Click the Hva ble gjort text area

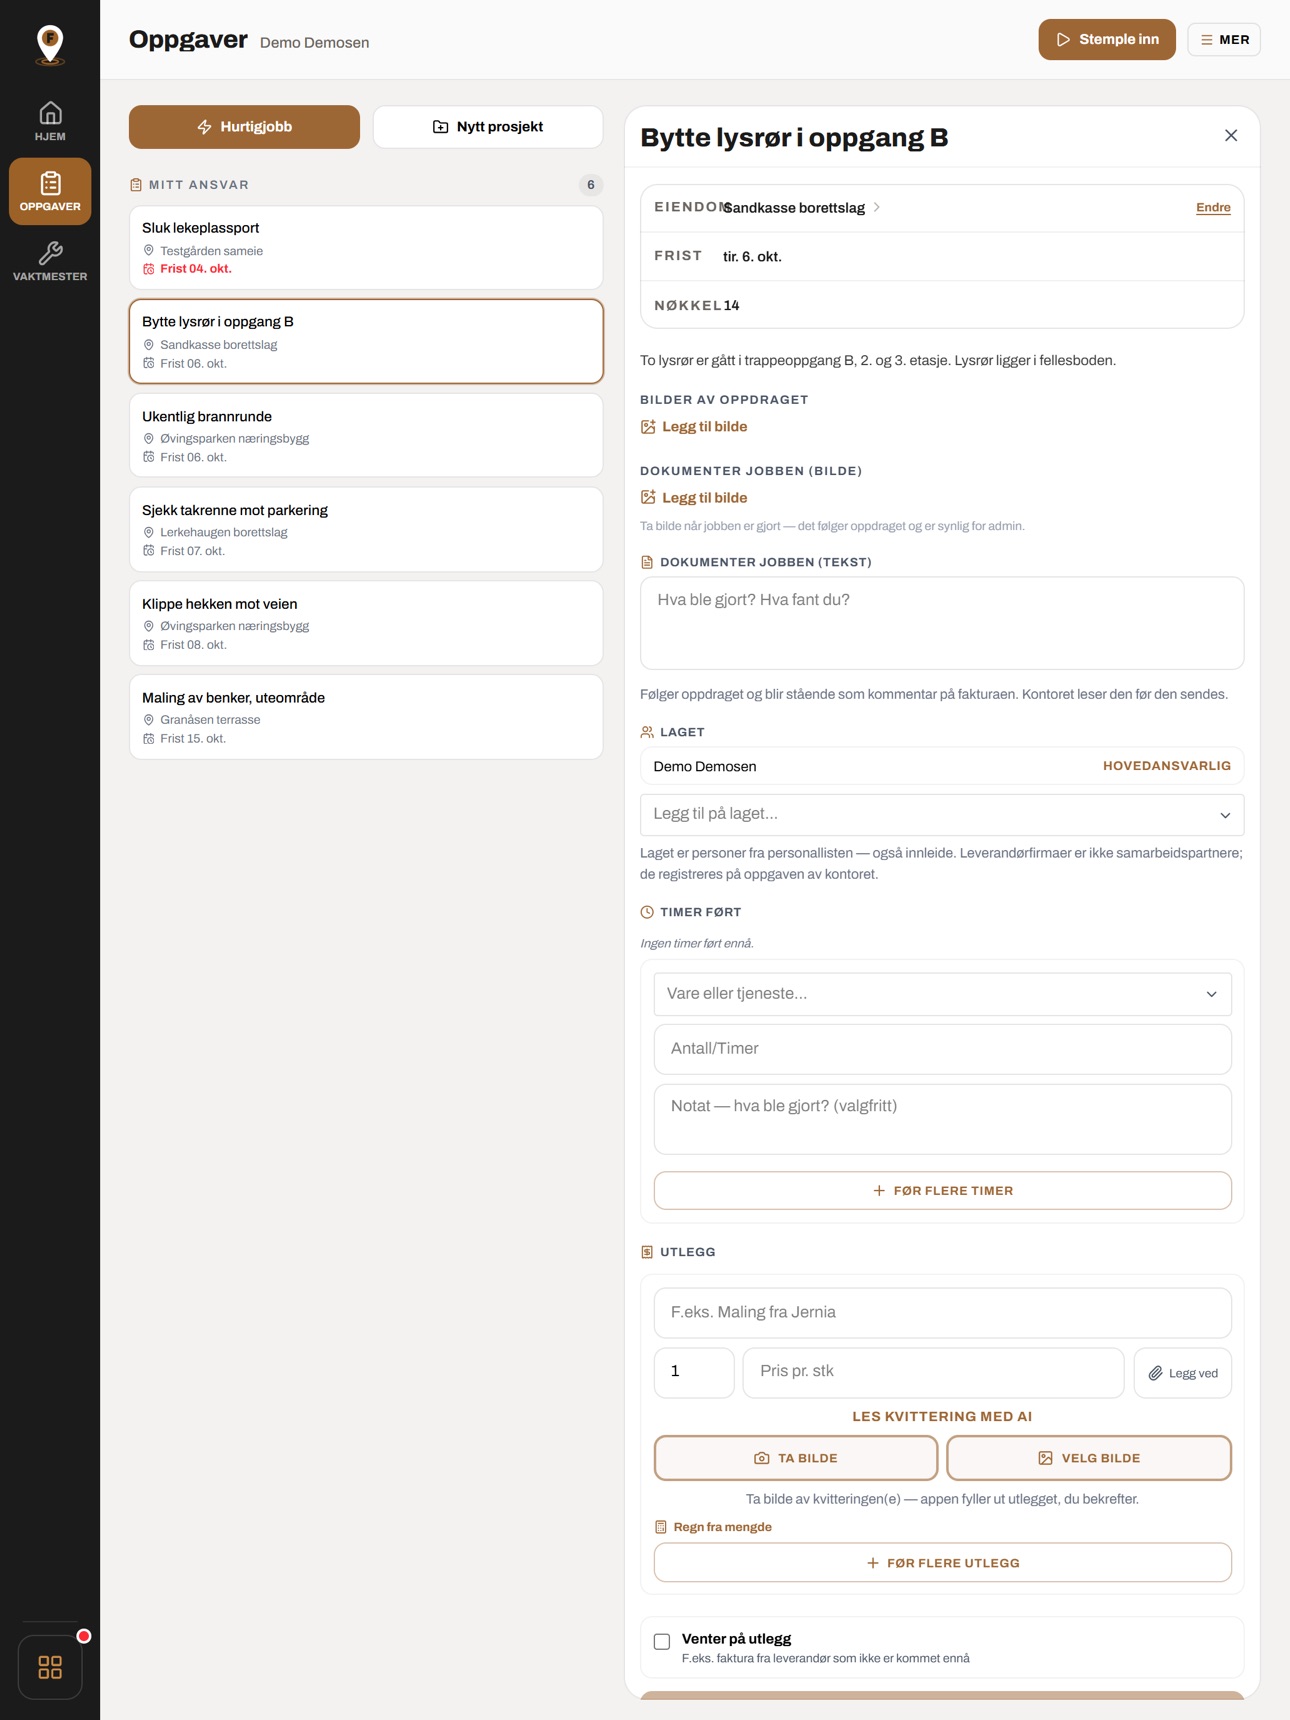(x=942, y=623)
